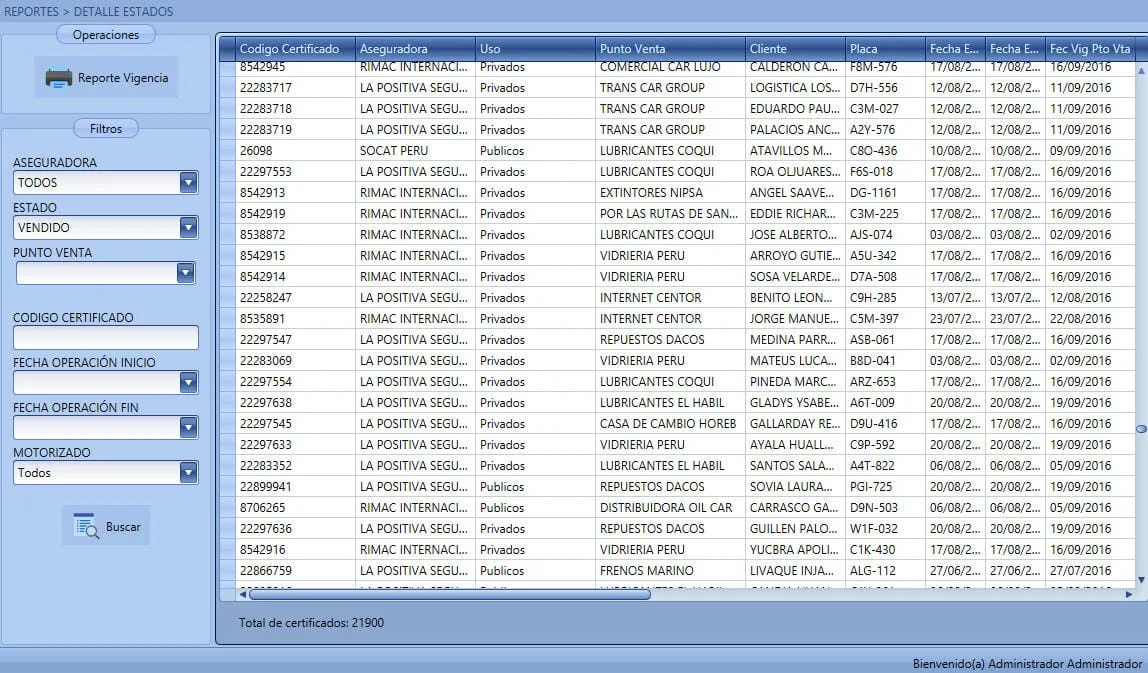Click the horizontal scrollbar left arrow
This screenshot has height=673, width=1148.
[243, 595]
